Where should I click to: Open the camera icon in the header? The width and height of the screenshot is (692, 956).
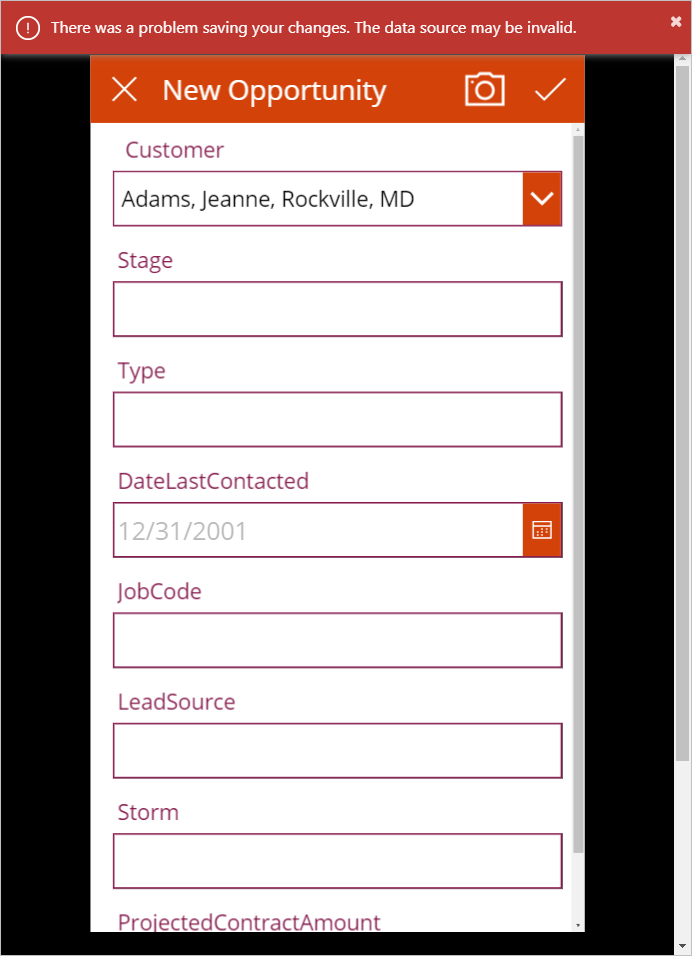(x=485, y=90)
